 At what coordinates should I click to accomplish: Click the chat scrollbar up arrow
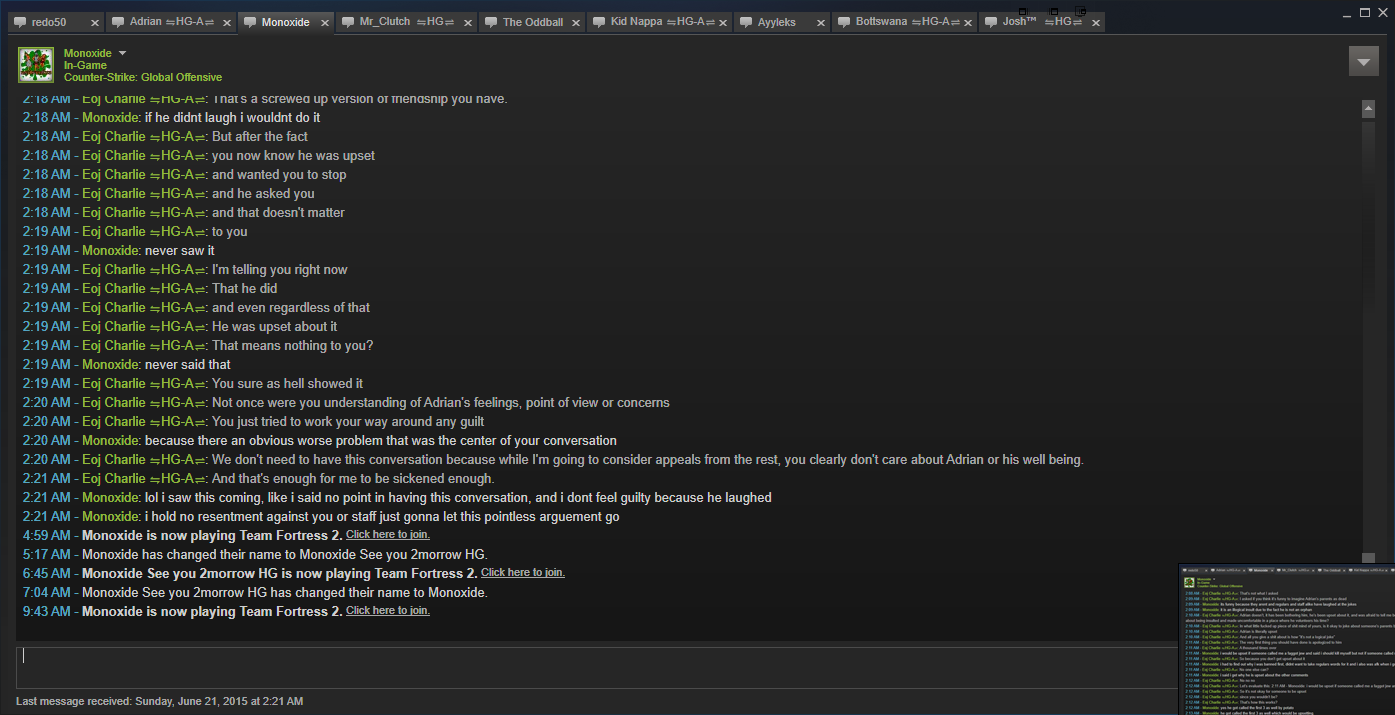coord(1368,107)
